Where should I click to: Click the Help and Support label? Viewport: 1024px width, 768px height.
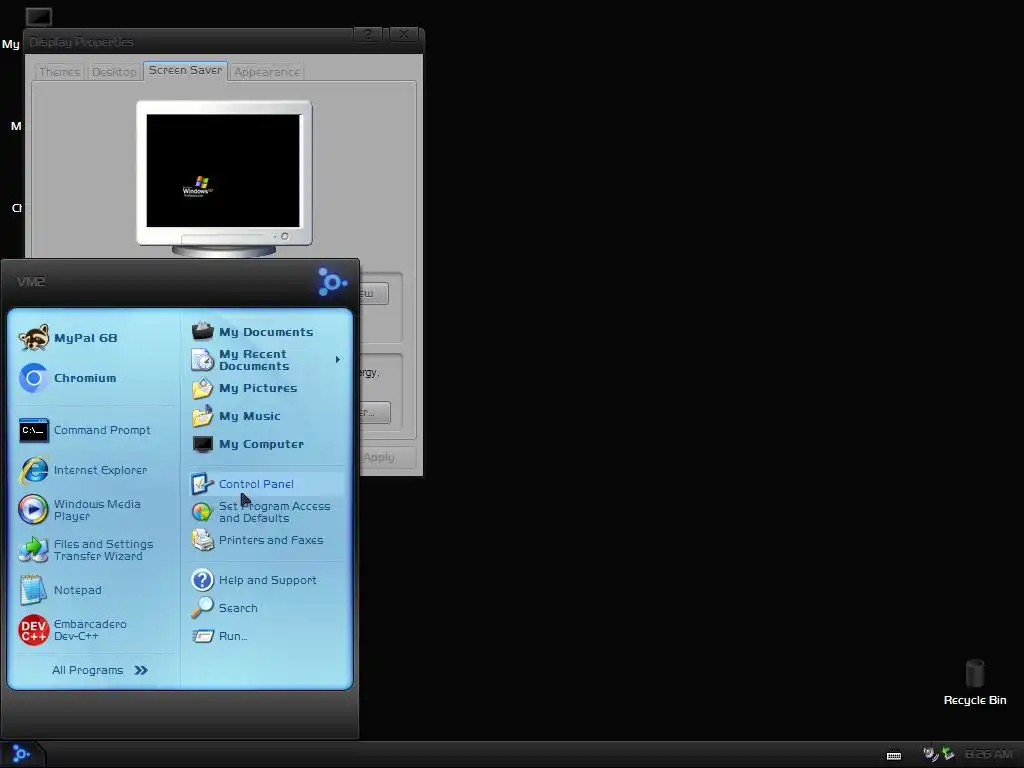tap(268, 580)
